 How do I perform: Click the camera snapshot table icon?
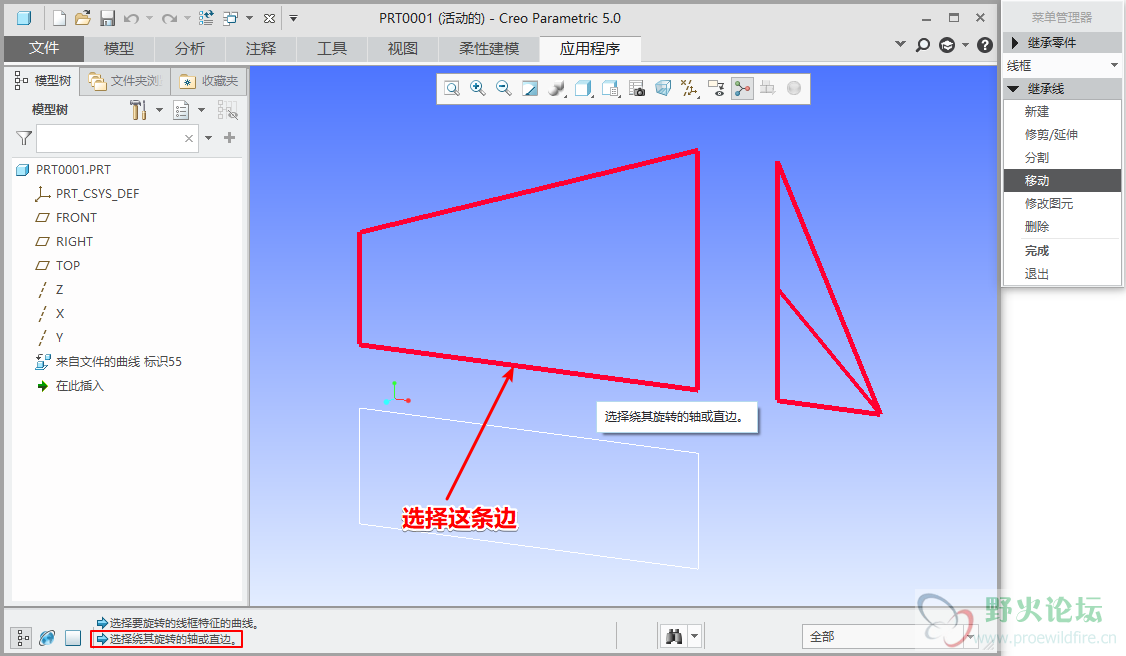(636, 88)
